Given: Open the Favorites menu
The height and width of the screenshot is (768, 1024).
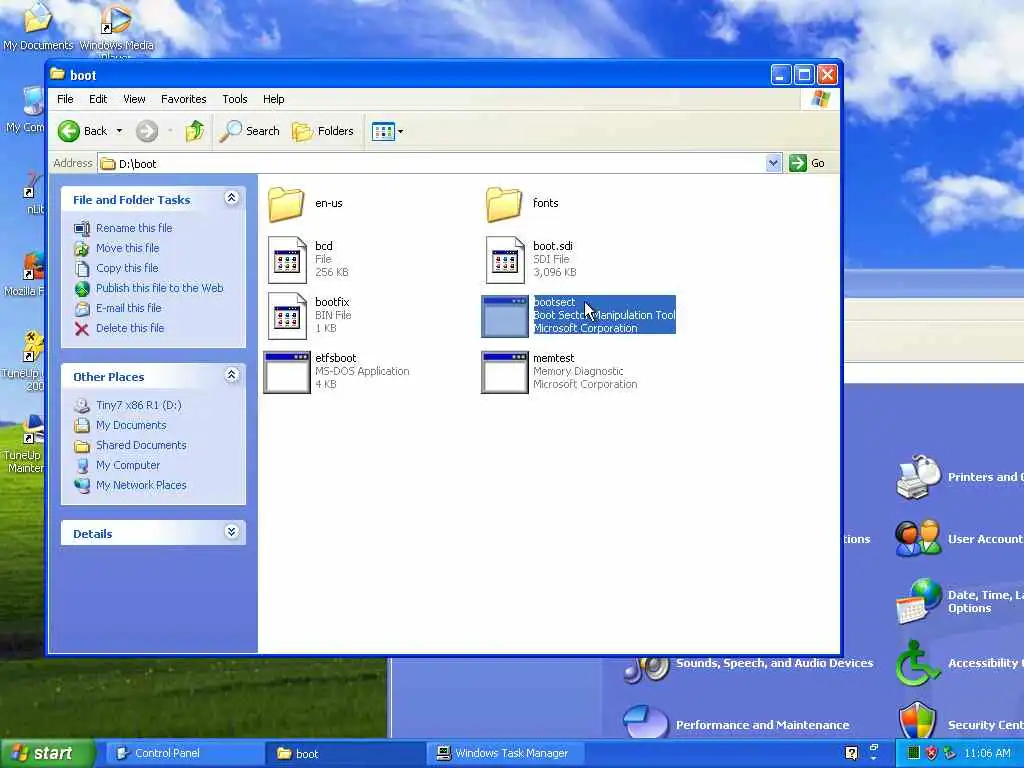Looking at the screenshot, I should (184, 99).
